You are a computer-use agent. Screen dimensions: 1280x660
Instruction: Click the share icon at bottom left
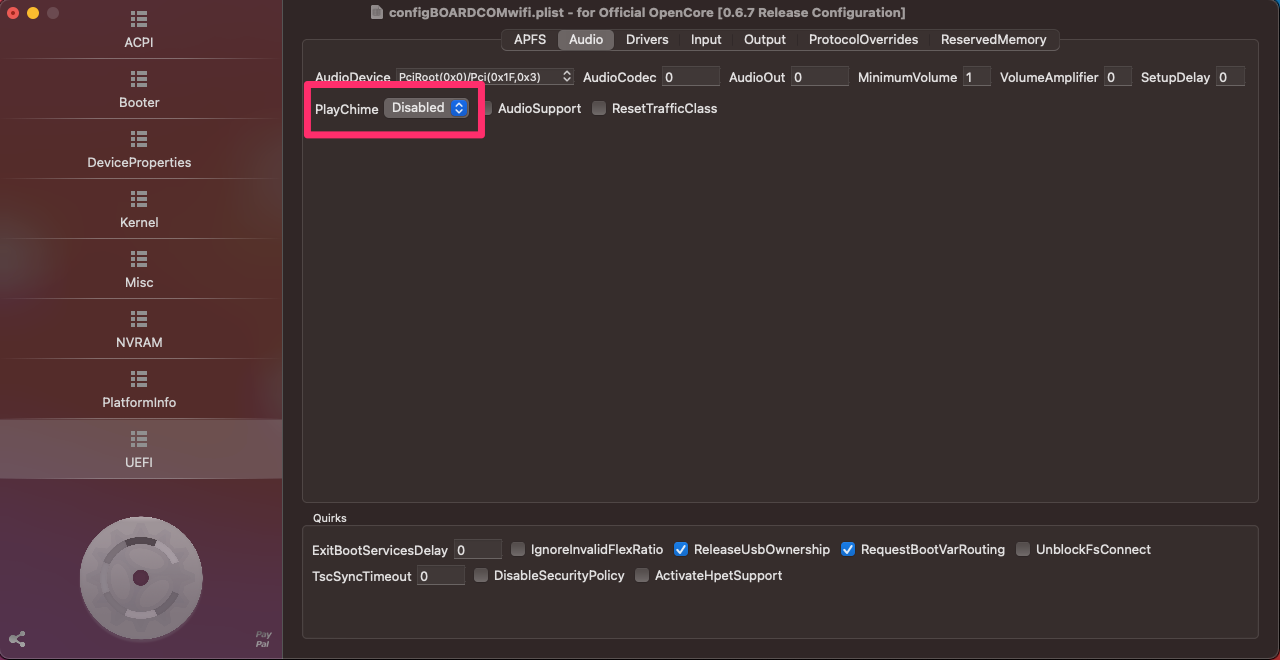(17, 639)
